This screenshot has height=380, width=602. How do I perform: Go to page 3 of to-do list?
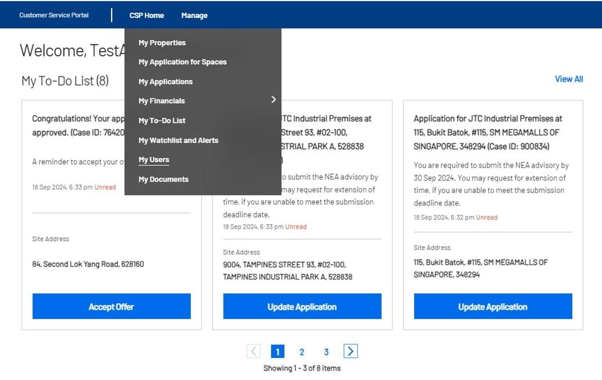coord(326,352)
